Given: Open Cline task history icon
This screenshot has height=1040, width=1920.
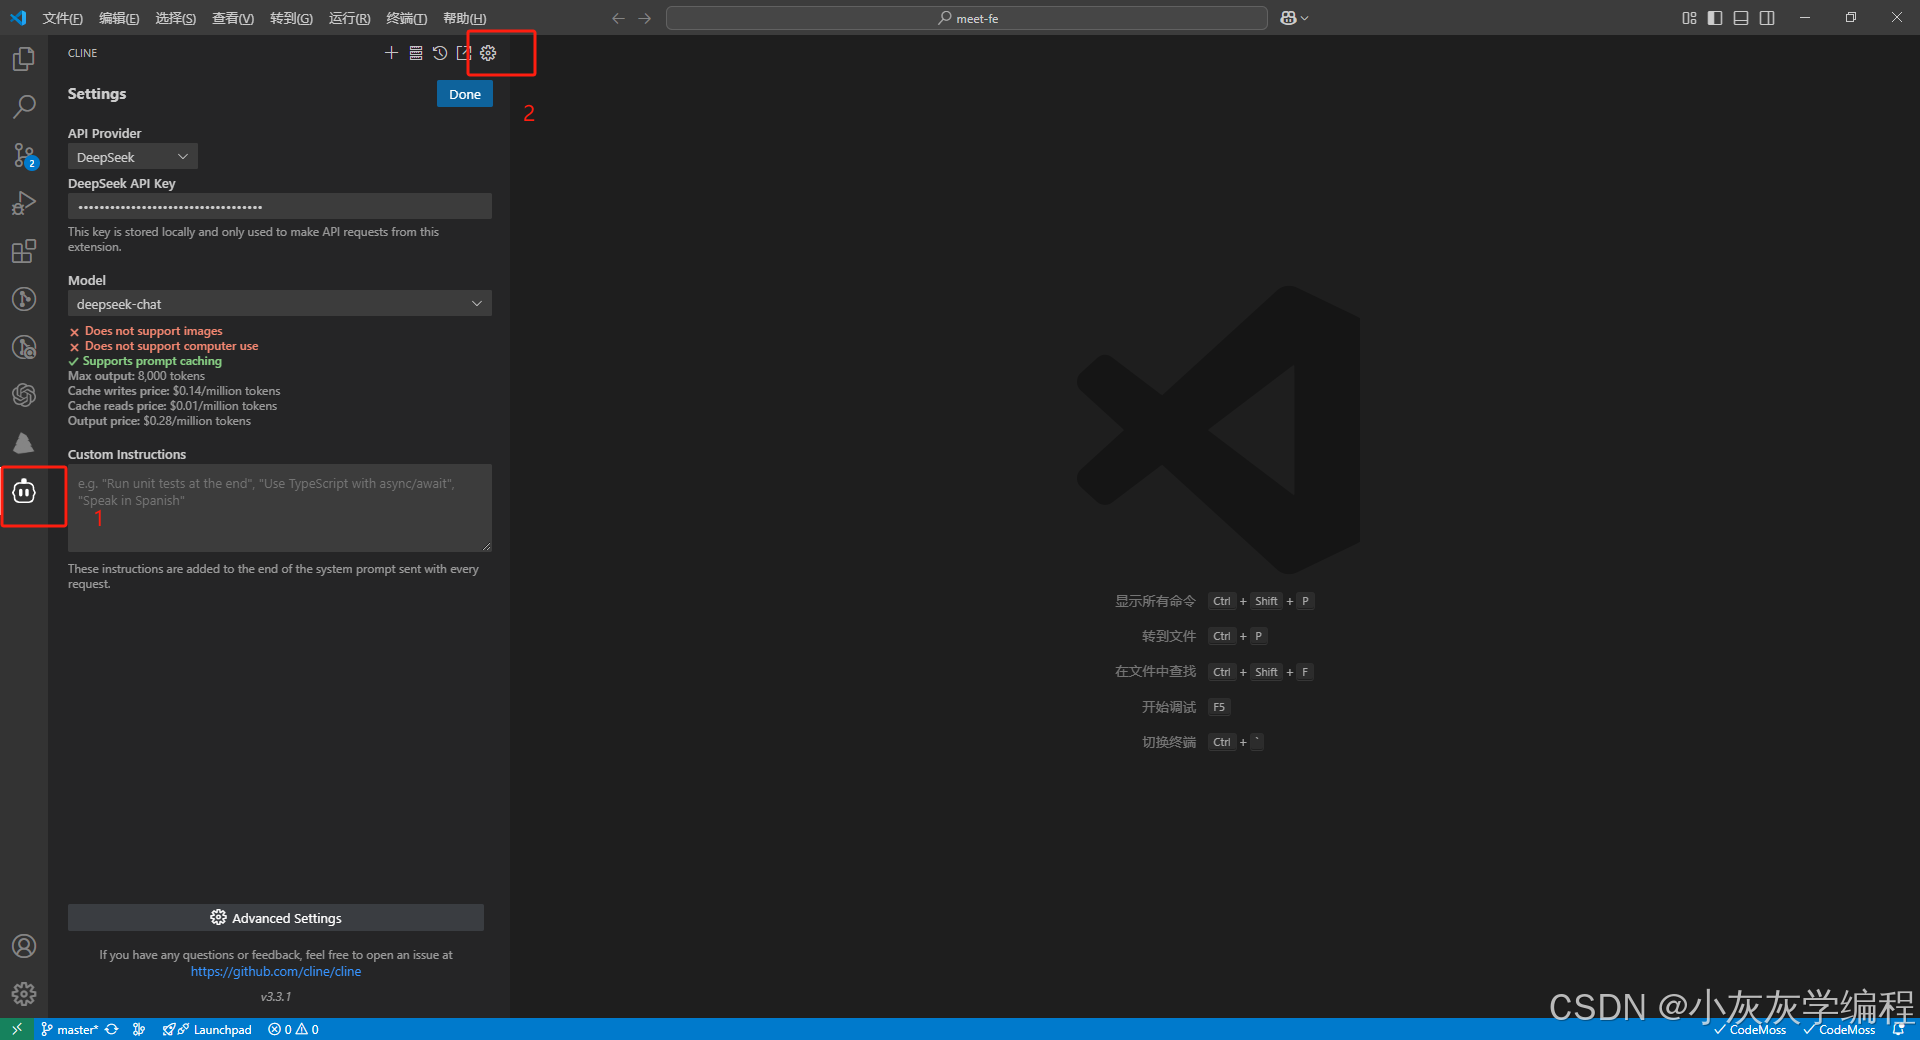Looking at the screenshot, I should click(x=440, y=53).
